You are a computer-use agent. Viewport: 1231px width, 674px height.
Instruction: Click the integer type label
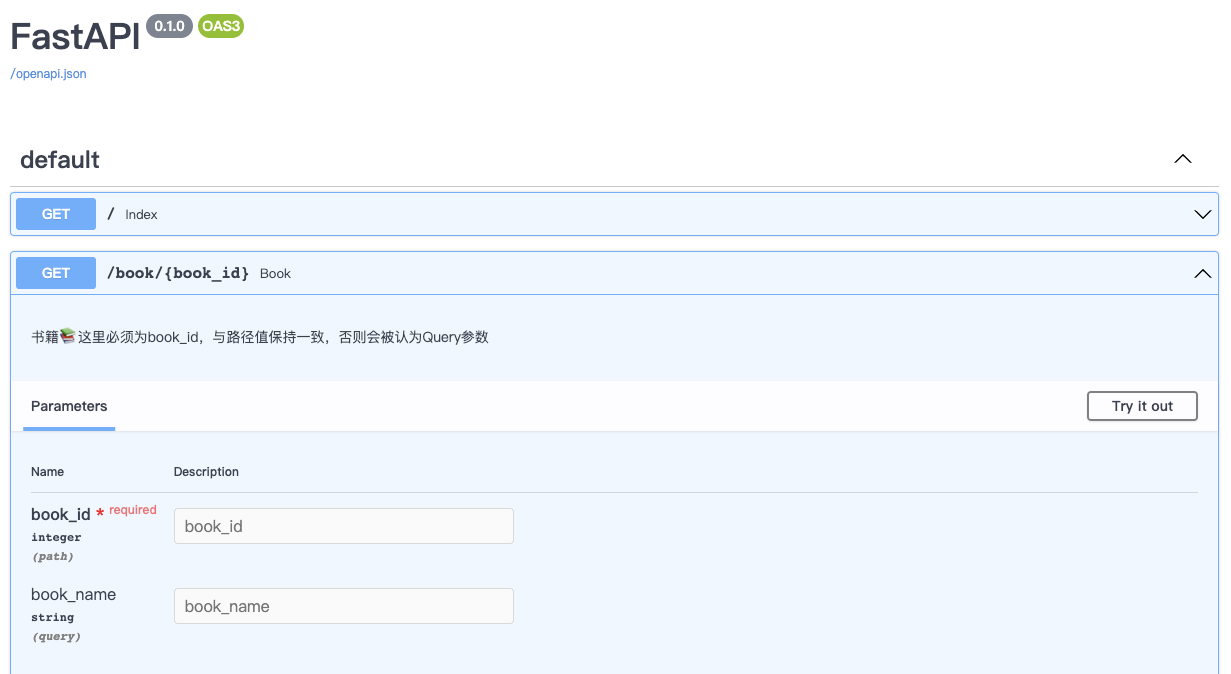pos(56,538)
